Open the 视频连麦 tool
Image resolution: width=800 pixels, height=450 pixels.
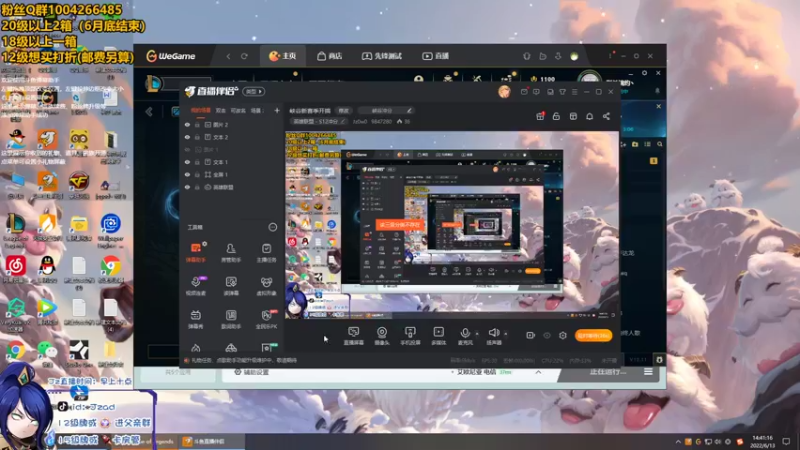(x=195, y=286)
